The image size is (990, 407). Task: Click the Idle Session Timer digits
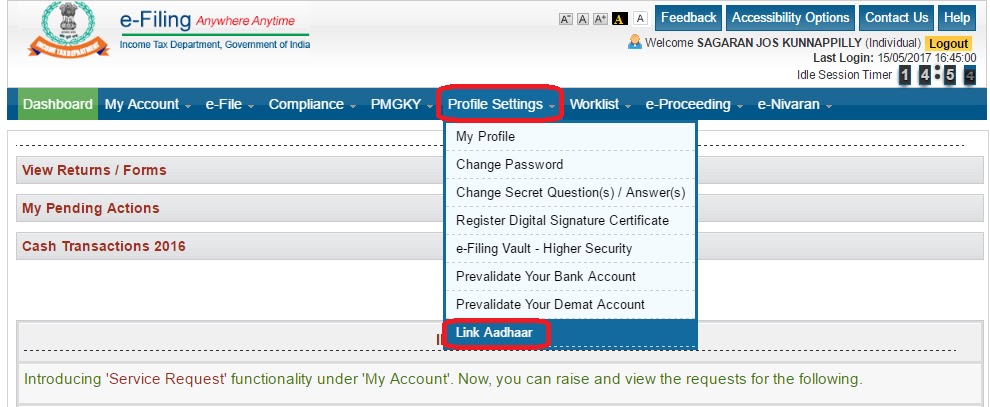[938, 76]
